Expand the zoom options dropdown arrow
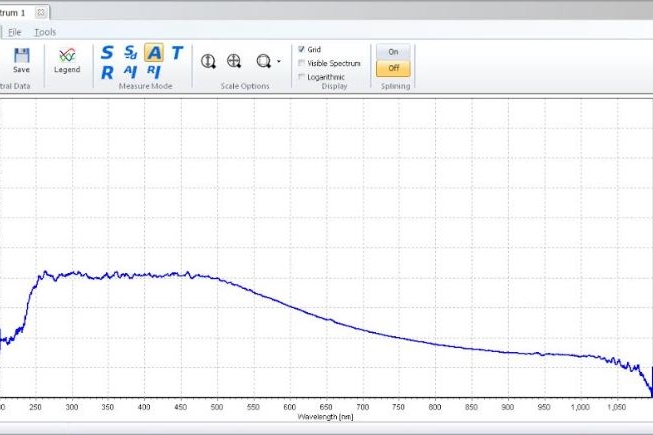The width and height of the screenshot is (653, 435). pos(279,61)
